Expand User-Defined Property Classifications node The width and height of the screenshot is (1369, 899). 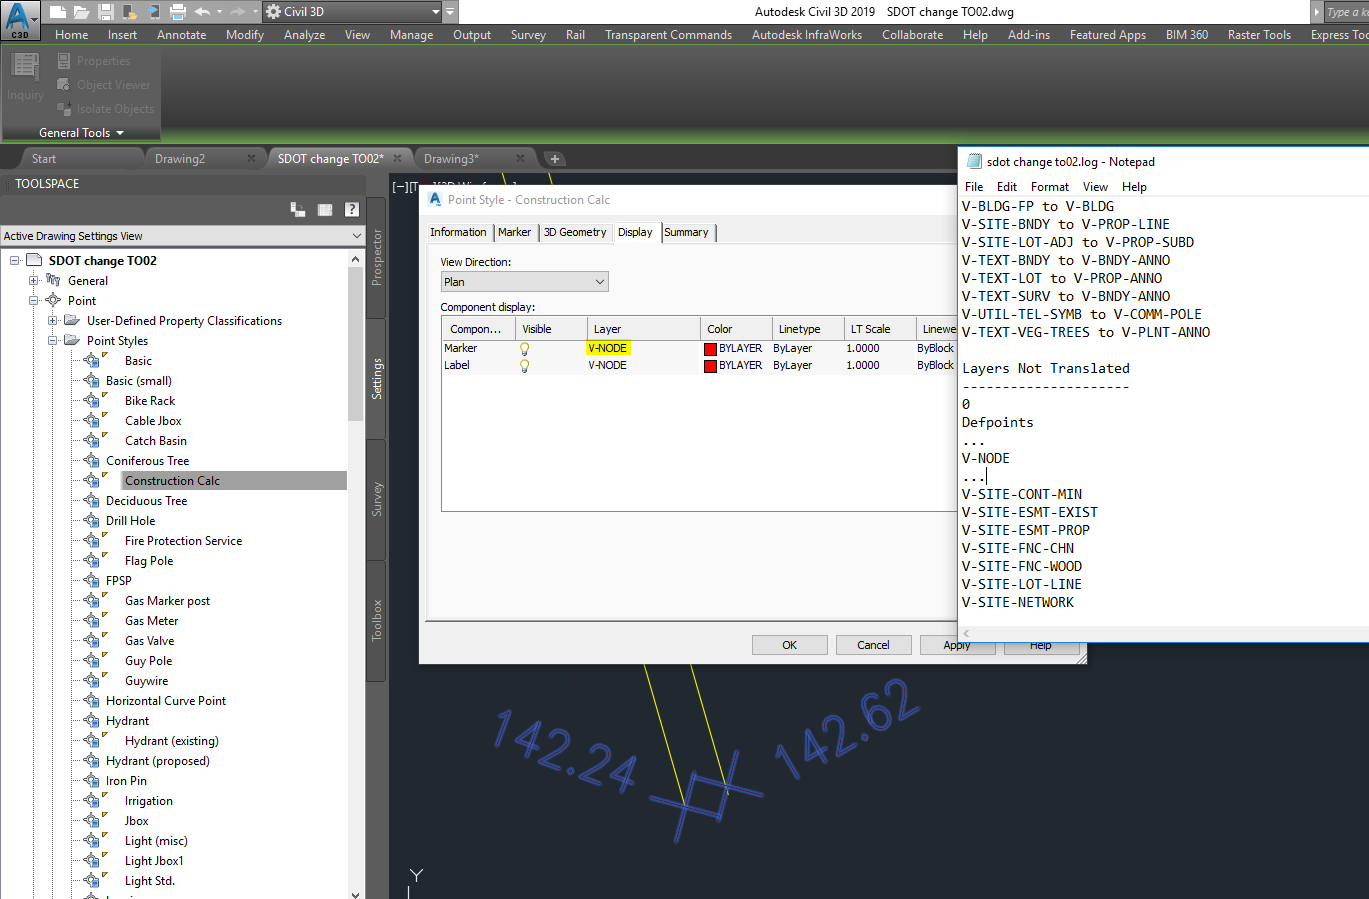[x=53, y=321]
